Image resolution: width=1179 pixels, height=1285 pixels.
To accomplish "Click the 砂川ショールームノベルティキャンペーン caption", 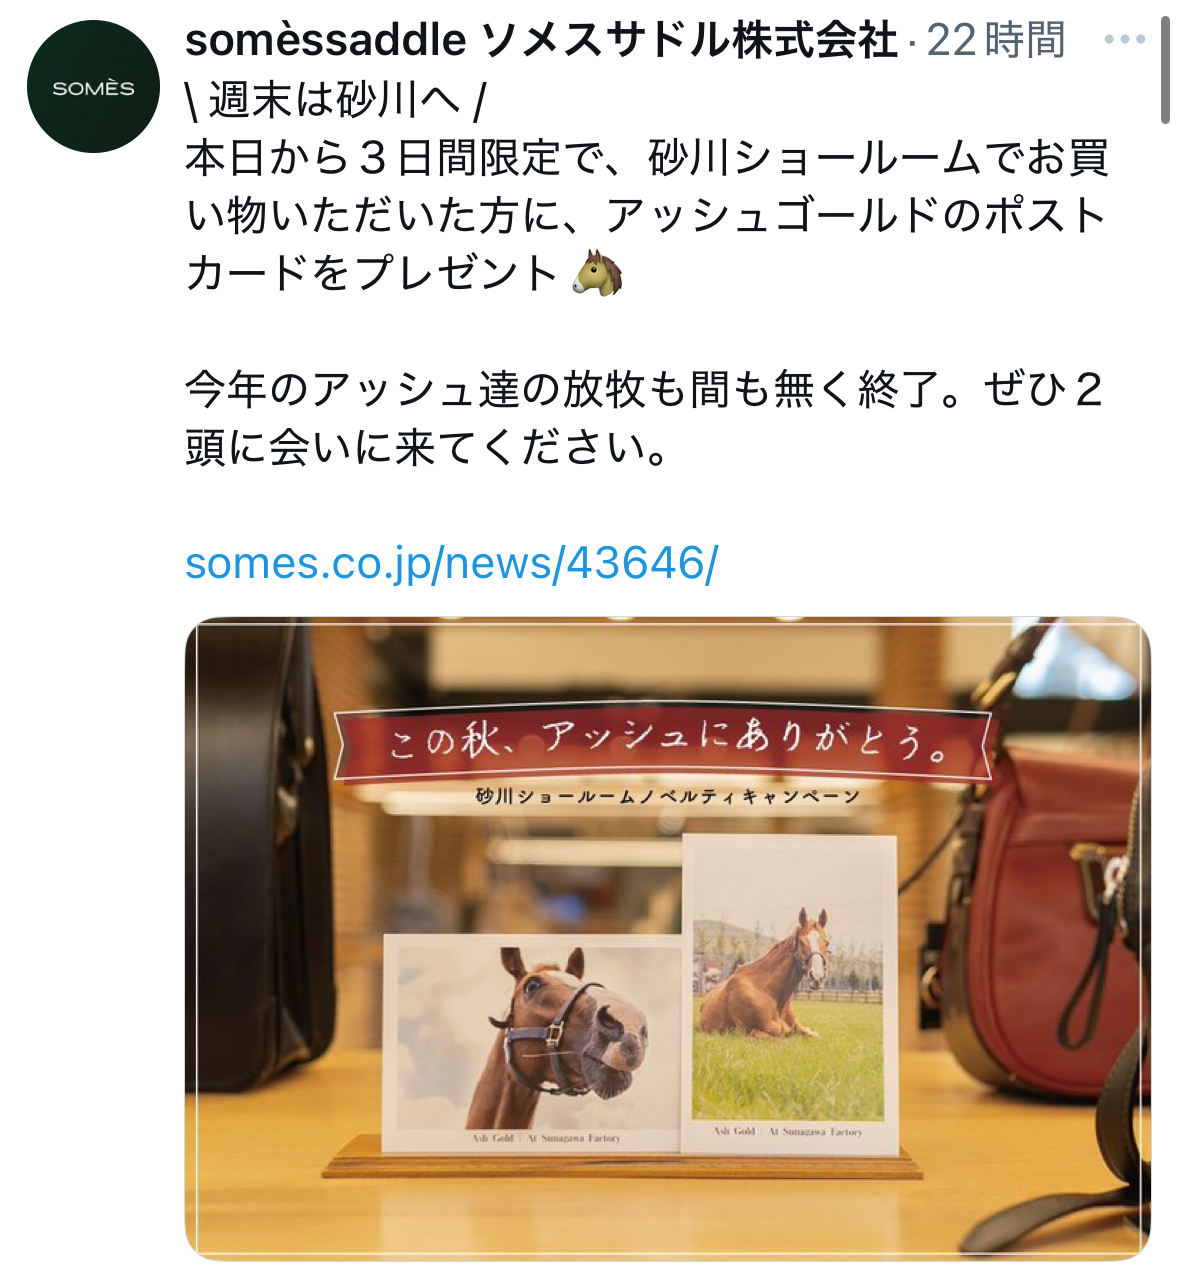I will click(667, 797).
